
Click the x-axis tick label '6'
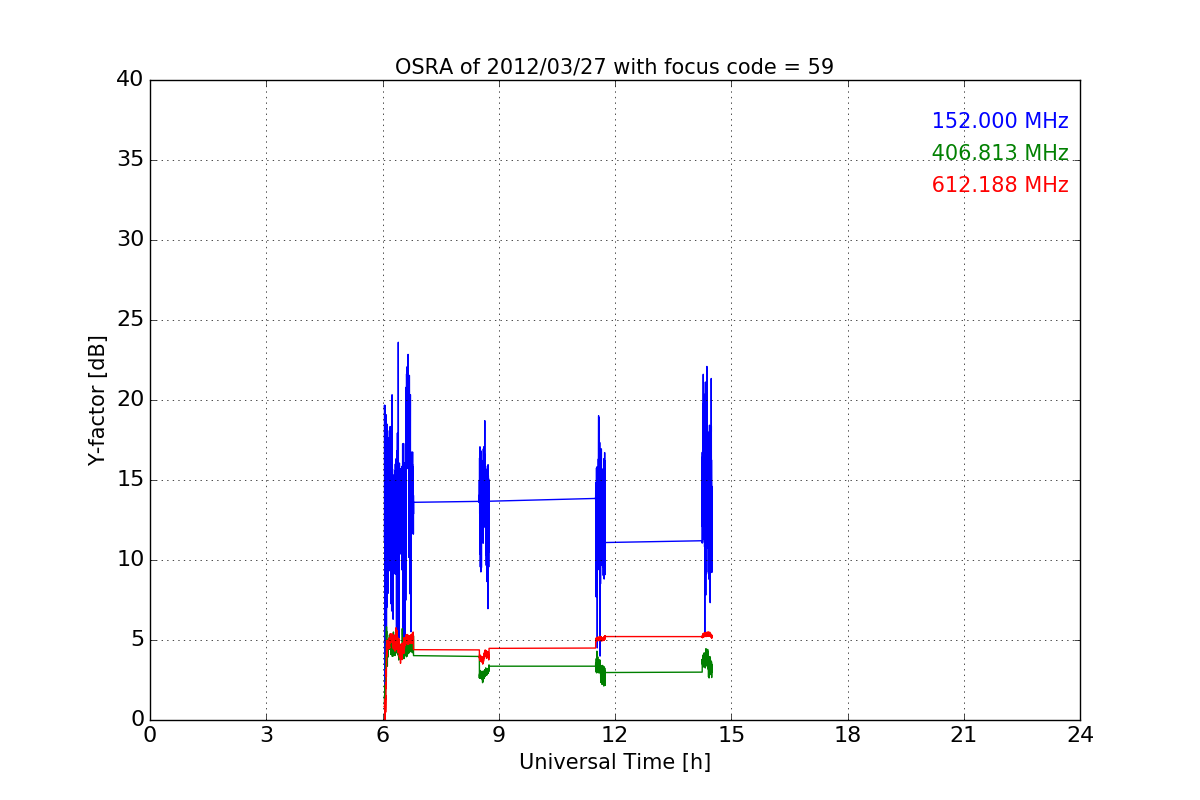[383, 735]
